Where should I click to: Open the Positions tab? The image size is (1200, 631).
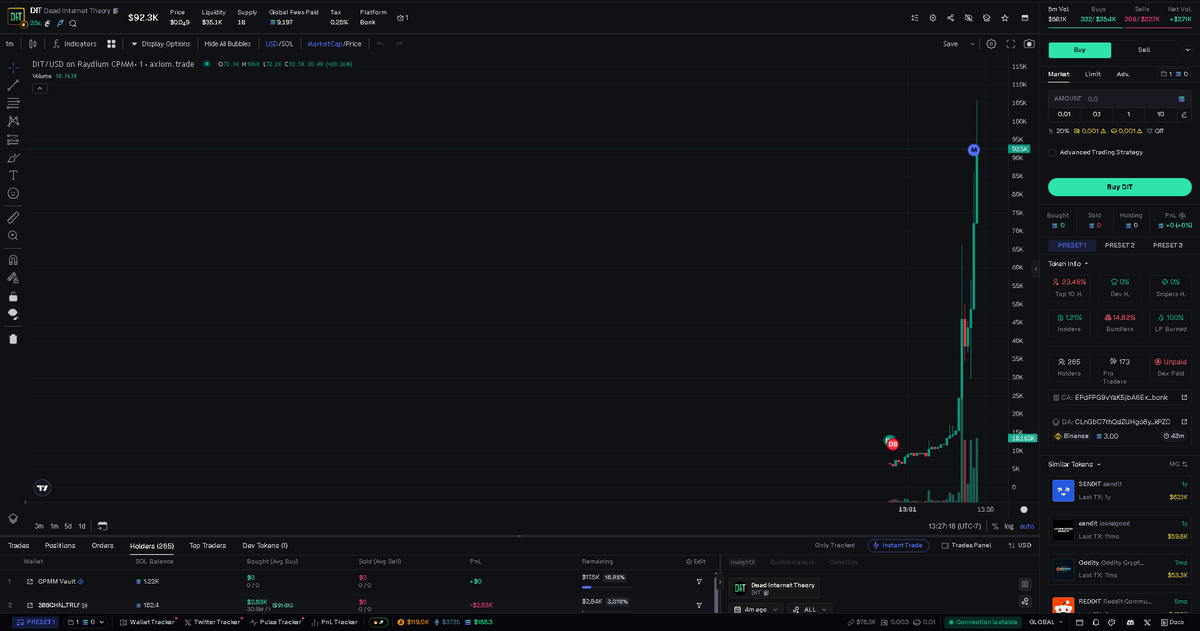click(x=60, y=546)
